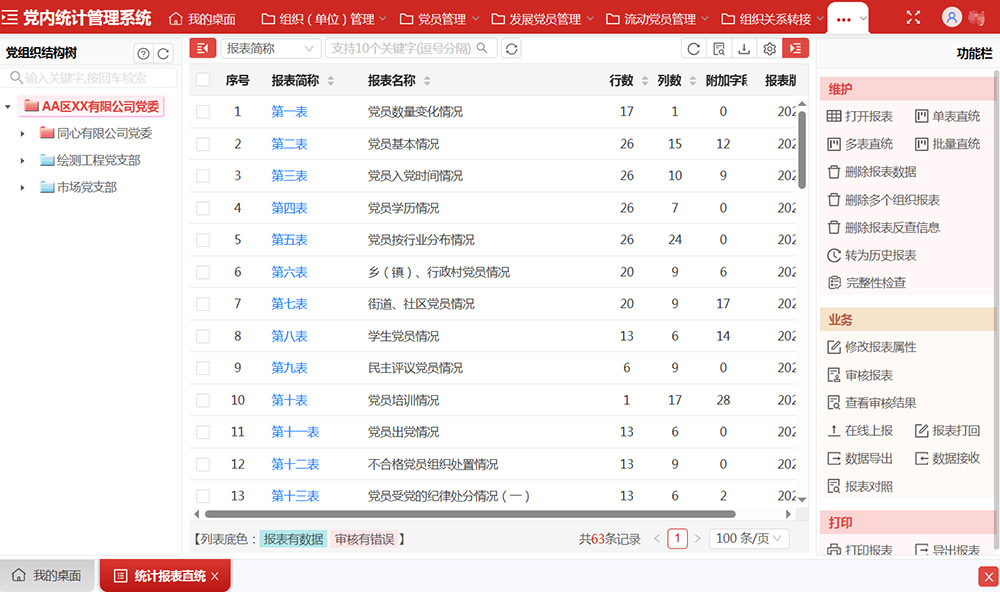Check the row for 党员数量变化情况
Screen dimensions: 1000x592
point(203,112)
